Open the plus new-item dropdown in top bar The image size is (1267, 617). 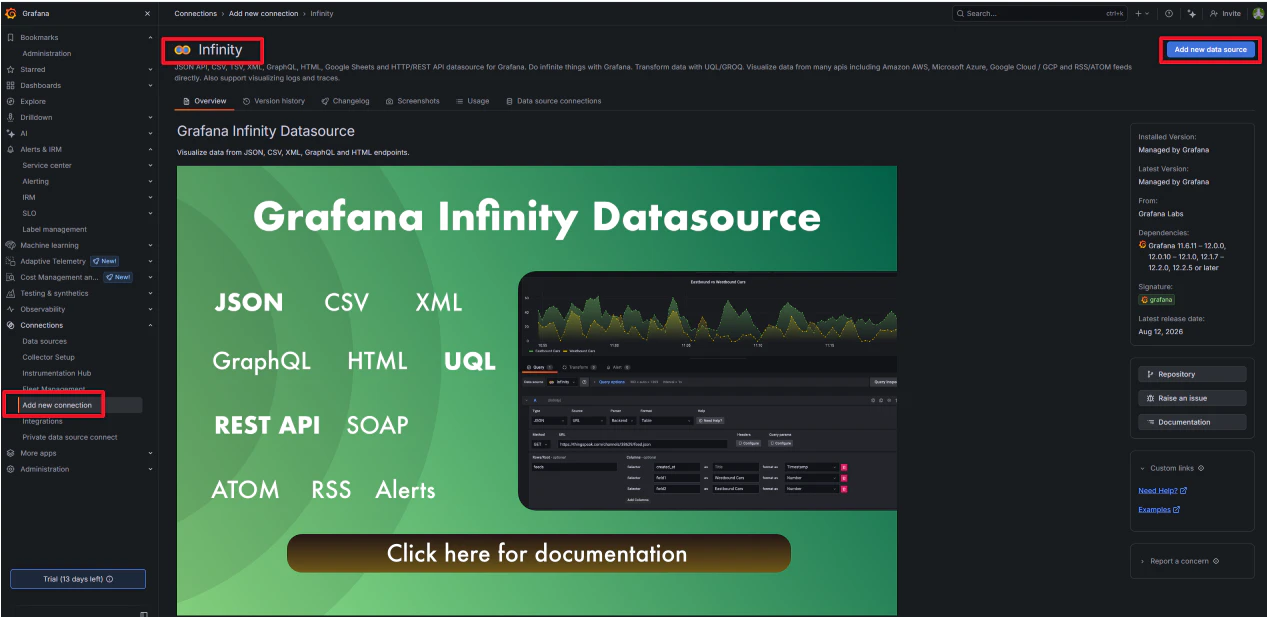1142,14
